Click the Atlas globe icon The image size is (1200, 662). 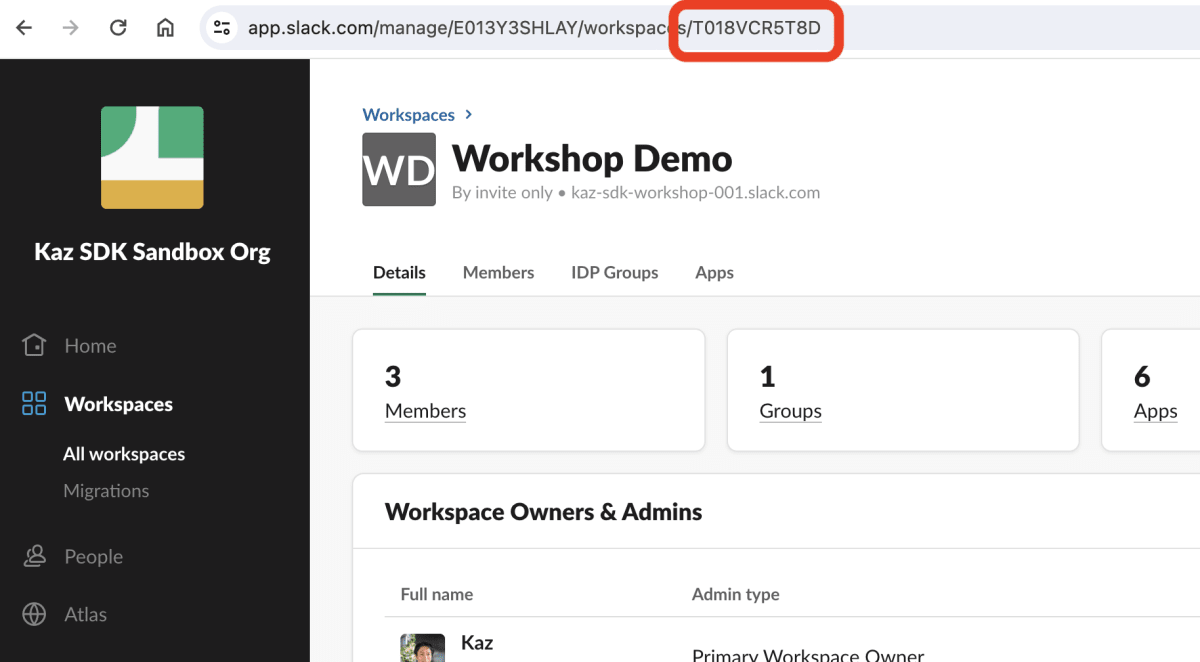34,614
